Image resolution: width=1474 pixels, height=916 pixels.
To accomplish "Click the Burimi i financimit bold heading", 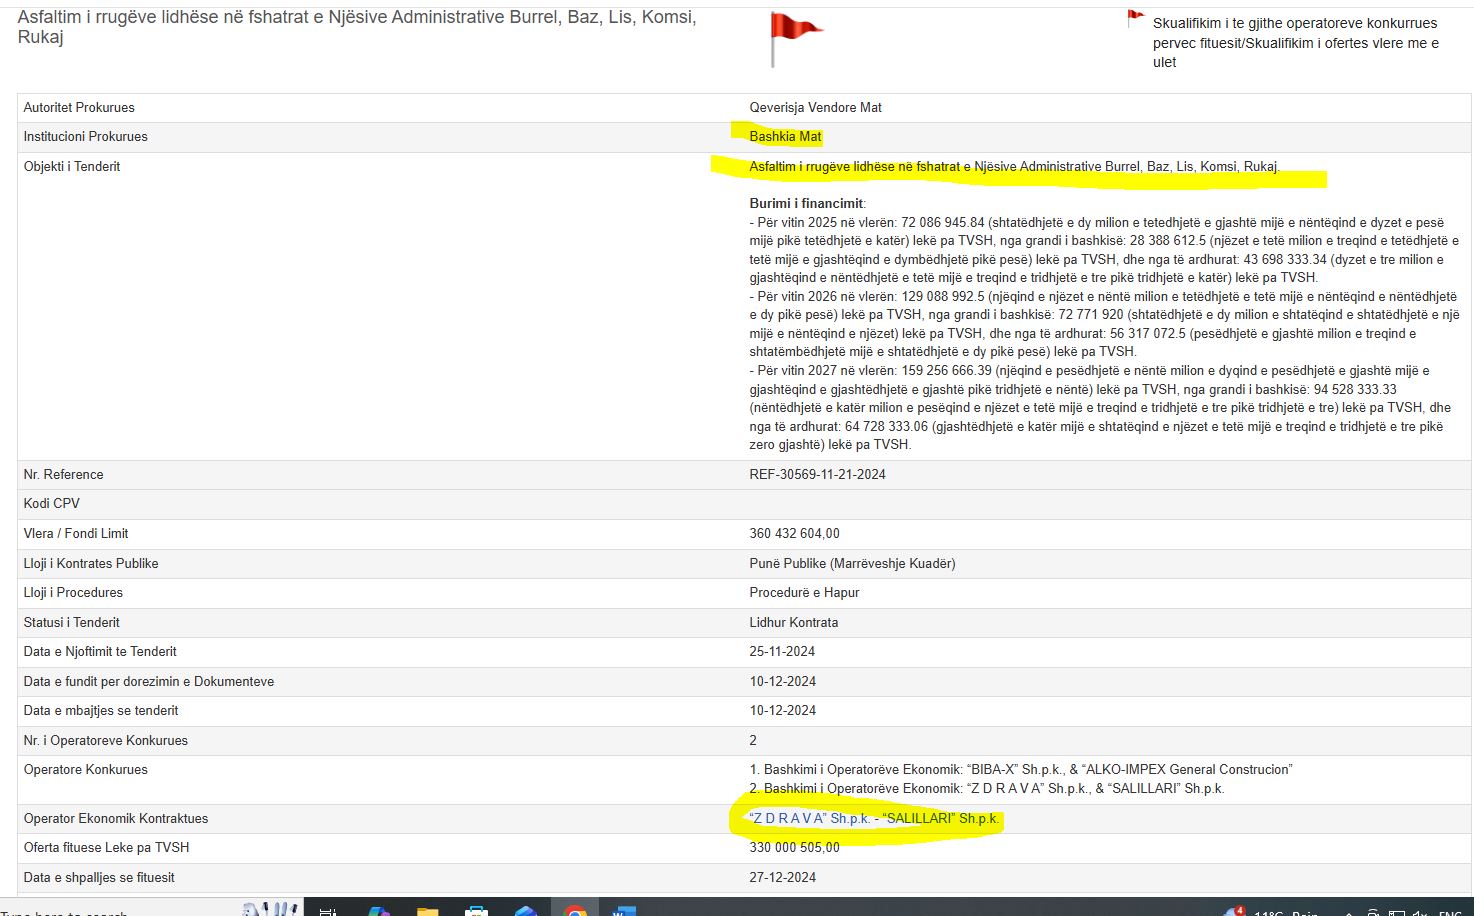I will click(806, 203).
